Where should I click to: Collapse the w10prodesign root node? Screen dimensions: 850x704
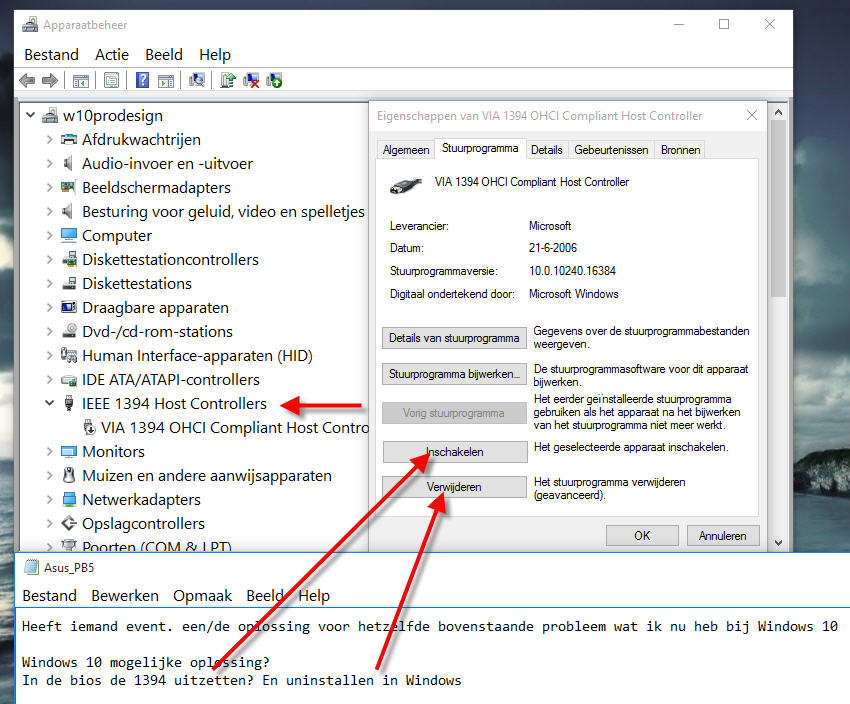coord(31,115)
